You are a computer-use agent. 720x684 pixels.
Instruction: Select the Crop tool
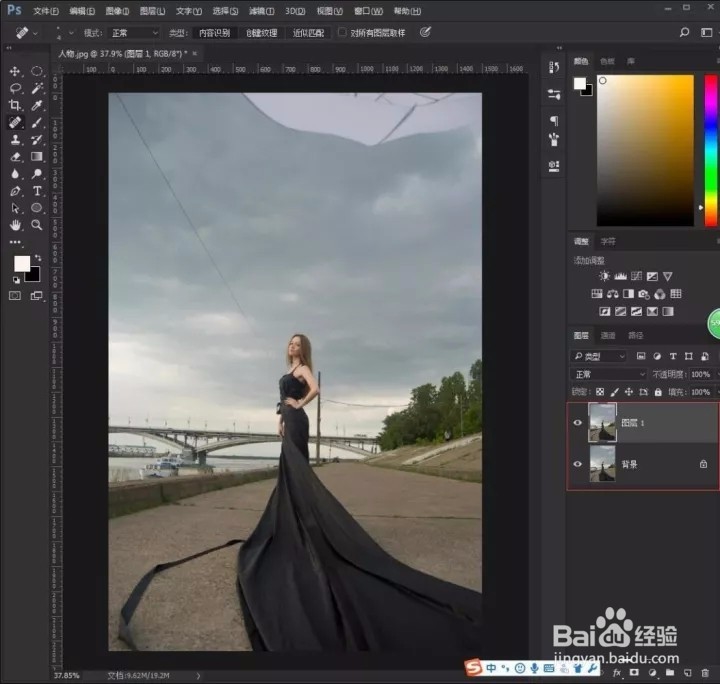pyautogui.click(x=15, y=105)
